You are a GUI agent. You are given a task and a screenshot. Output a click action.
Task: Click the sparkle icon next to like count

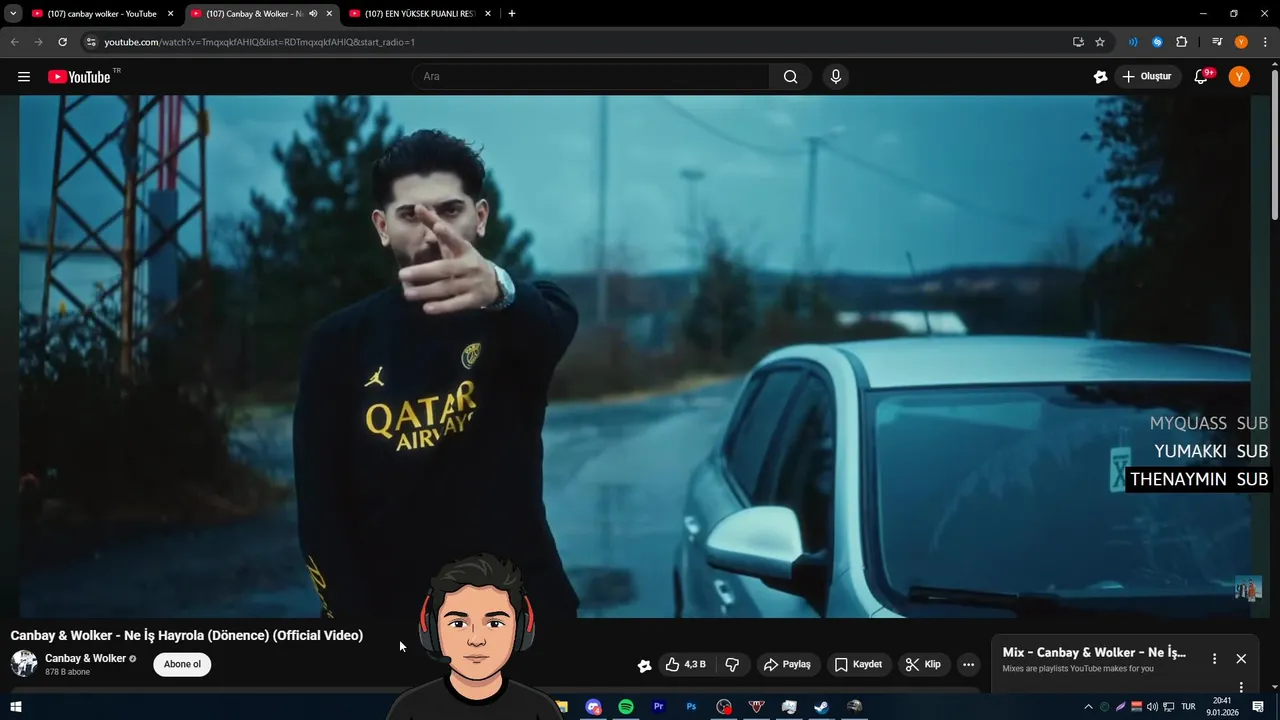644,665
